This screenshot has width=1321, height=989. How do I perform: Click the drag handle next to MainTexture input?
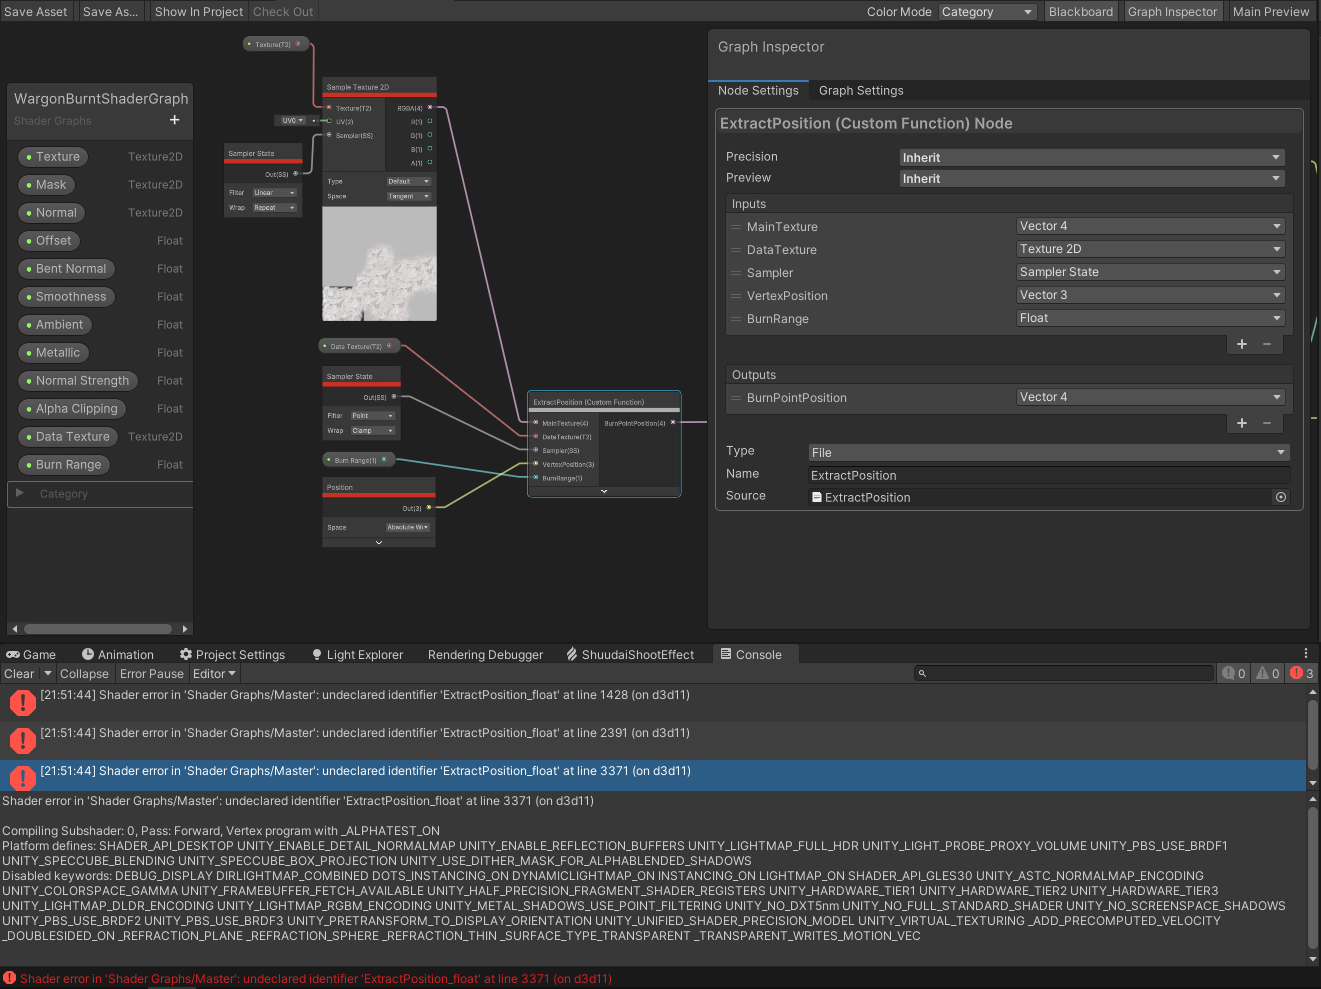pos(736,227)
